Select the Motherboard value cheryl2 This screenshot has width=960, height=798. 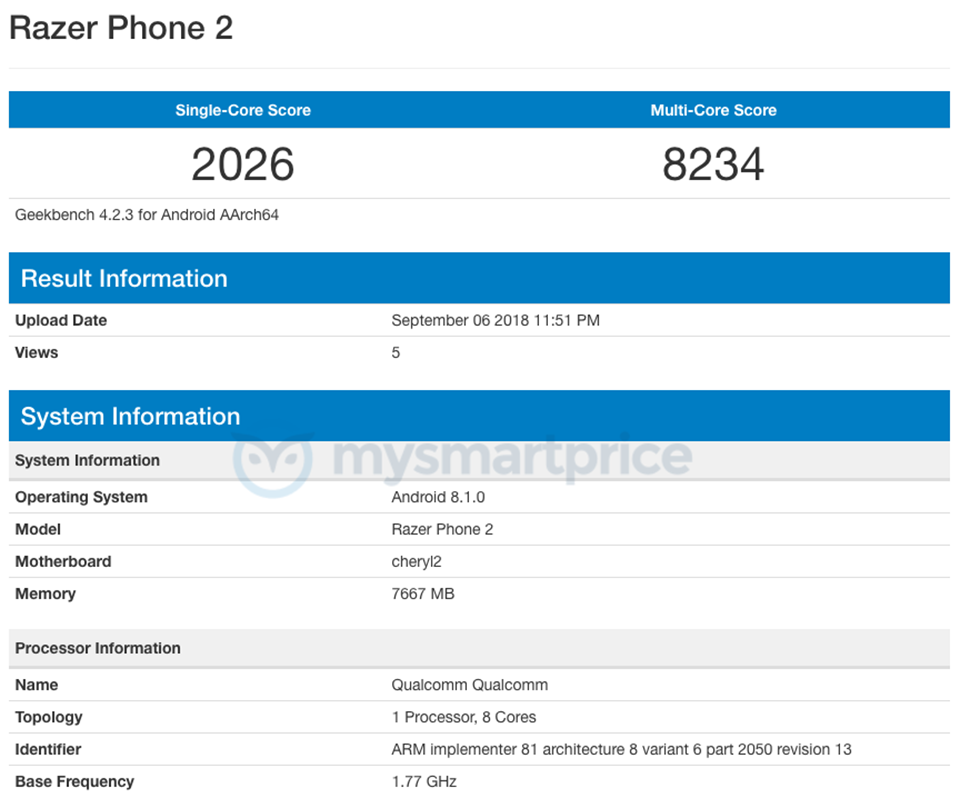[x=417, y=561]
